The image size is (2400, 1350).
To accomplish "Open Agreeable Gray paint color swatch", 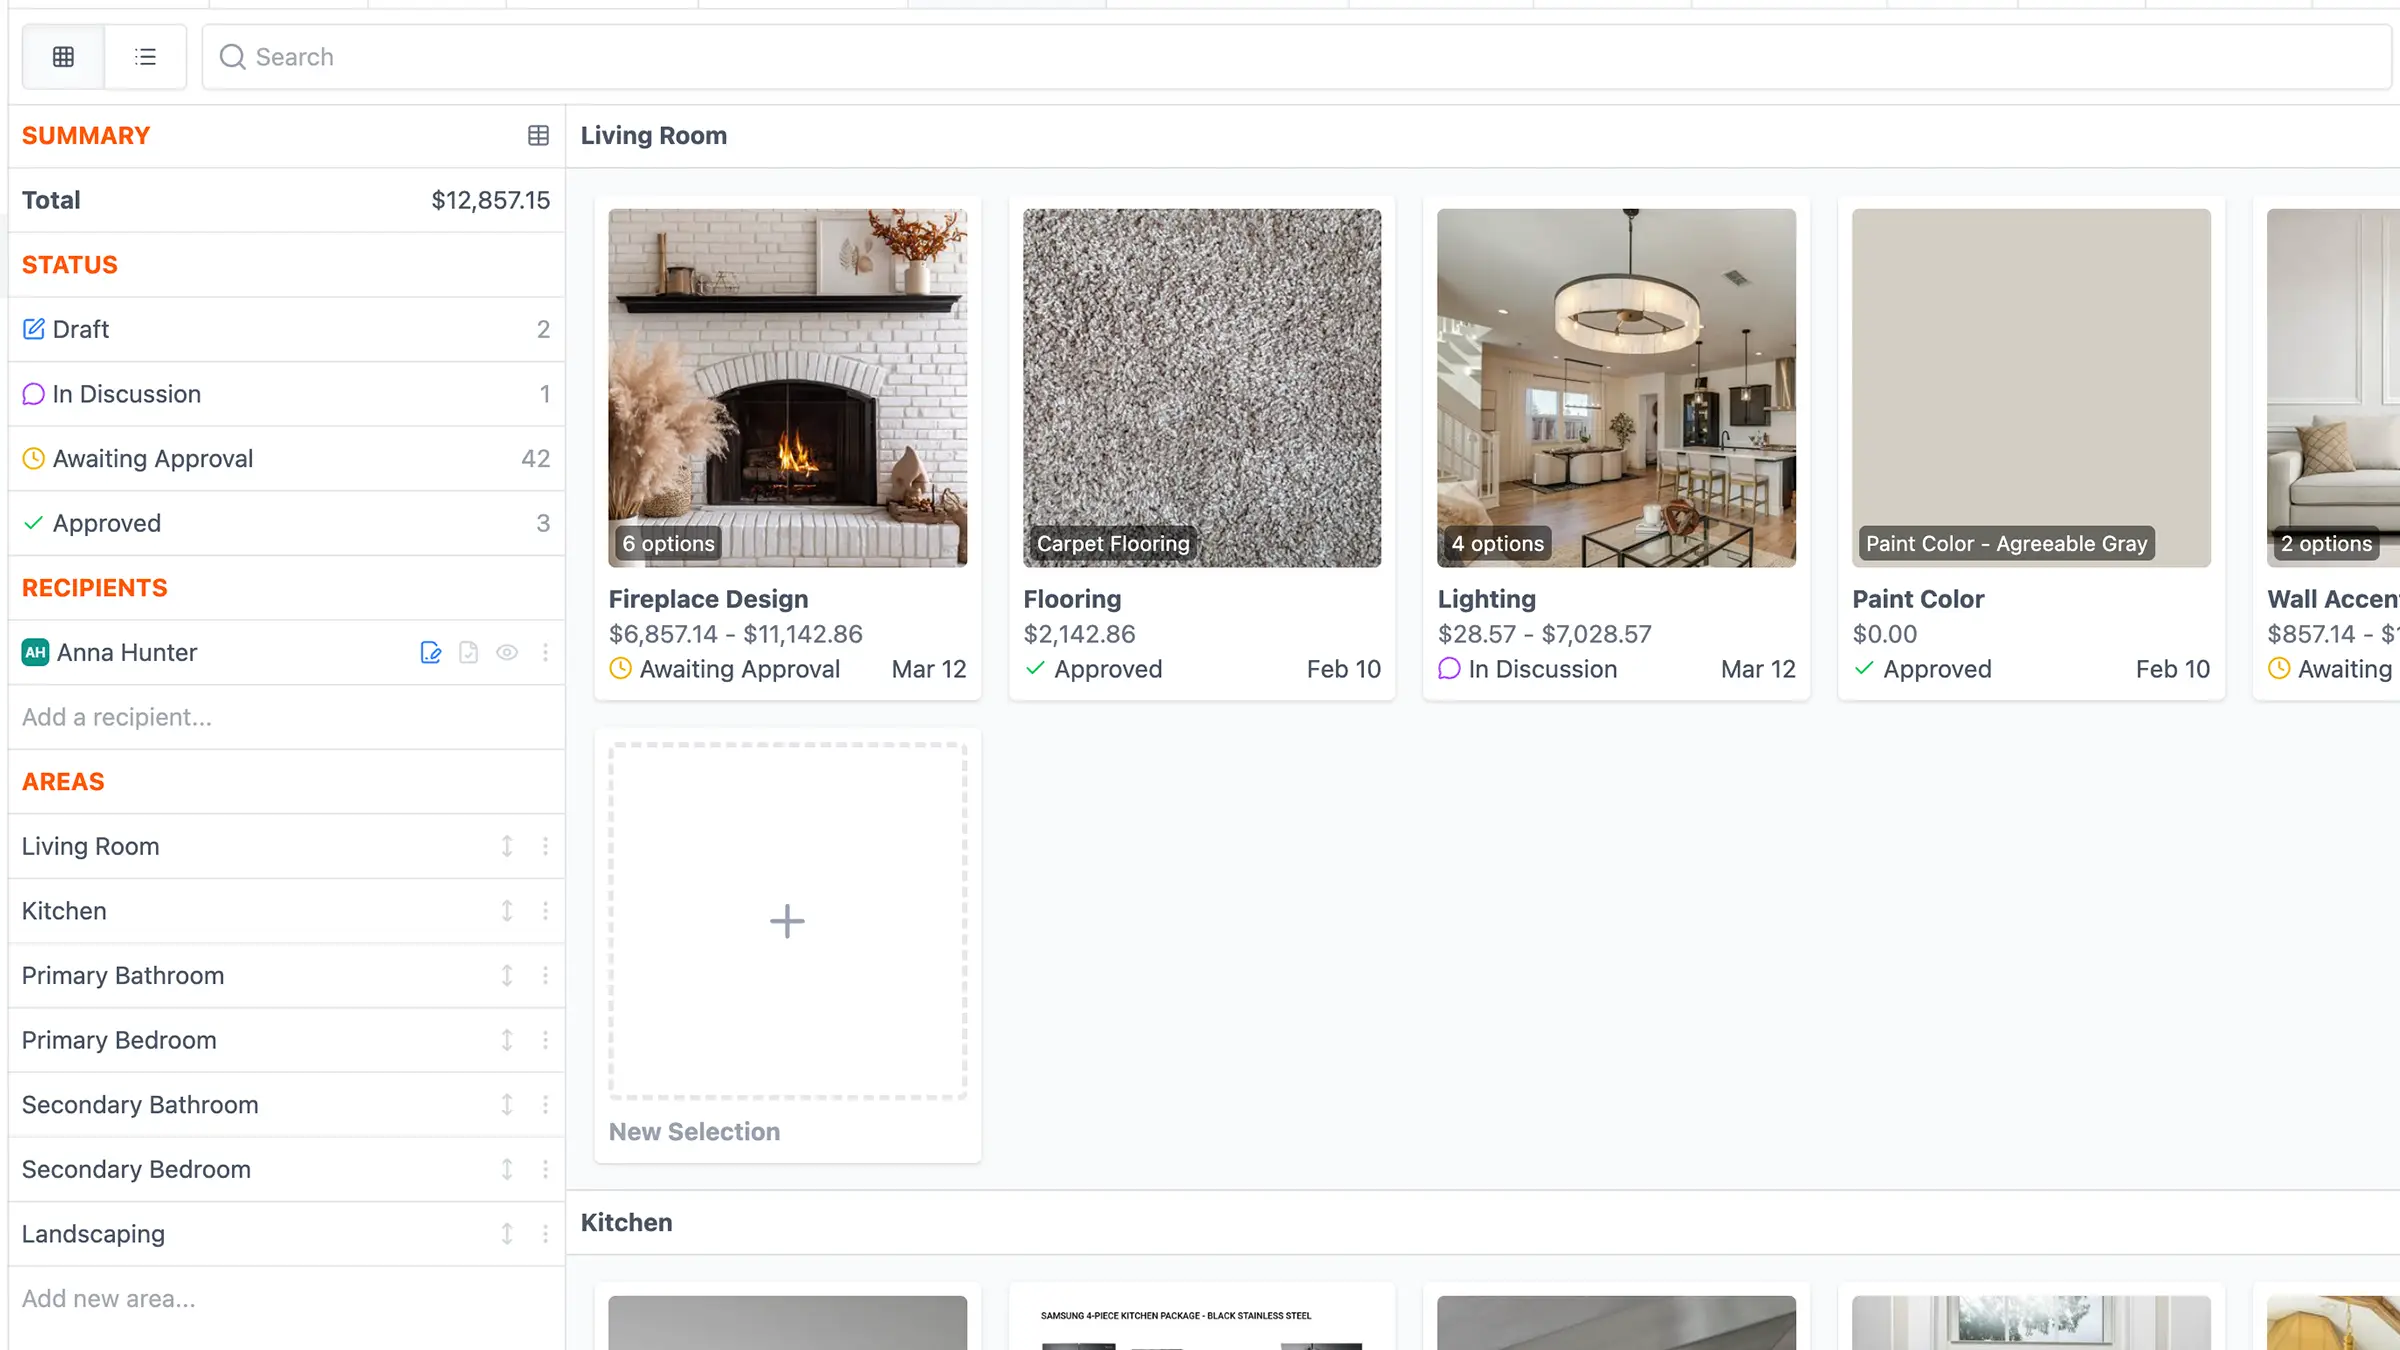I will [x=2030, y=388].
